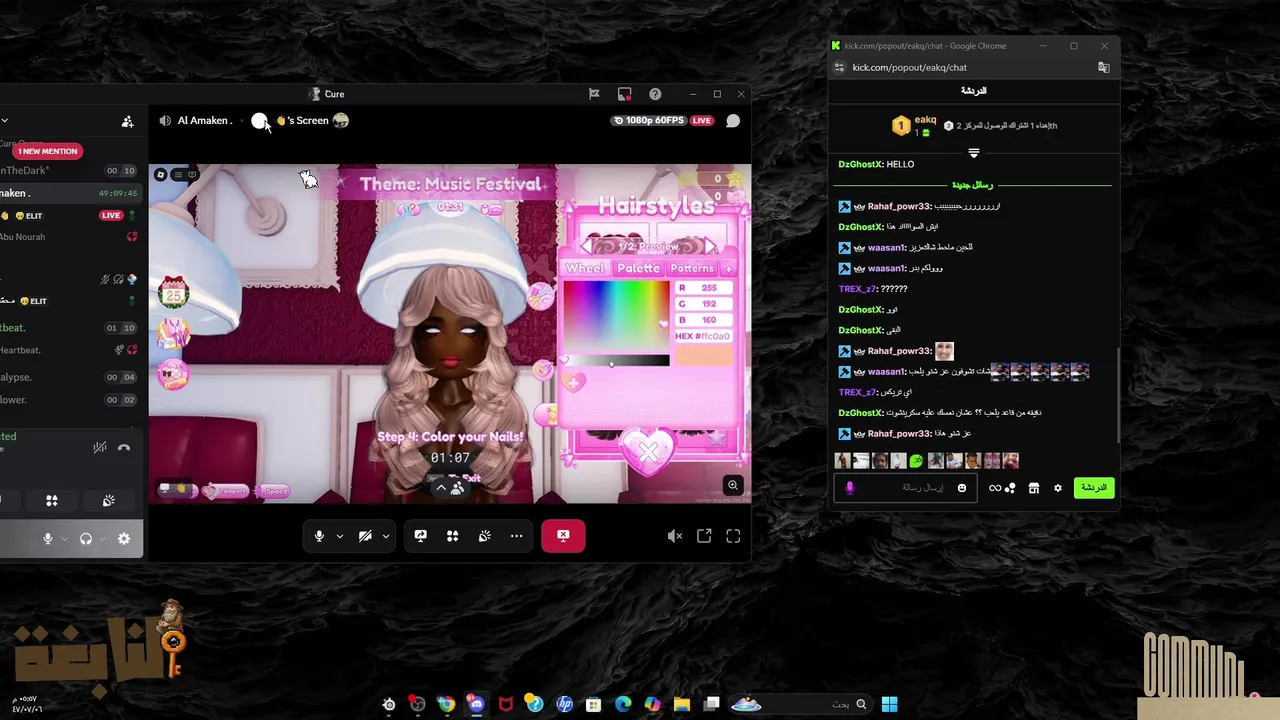The width and height of the screenshot is (1280, 720).
Task: Open soundboard icon in call controls bar
Action: point(485,536)
